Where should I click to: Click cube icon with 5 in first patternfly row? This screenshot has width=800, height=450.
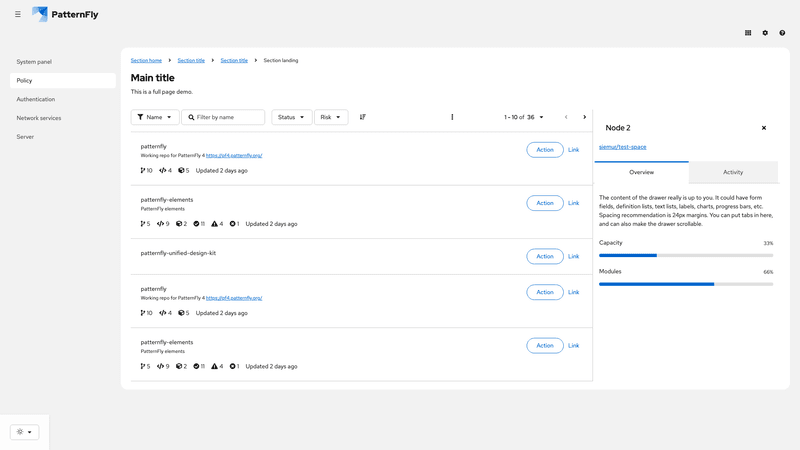[181, 170]
